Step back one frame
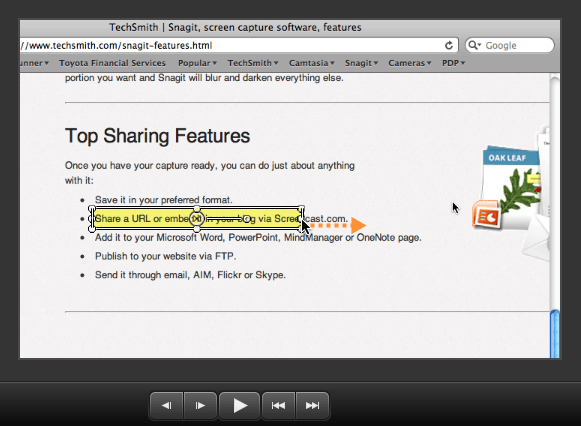Viewport: 581px width, 426px height. tap(167, 406)
